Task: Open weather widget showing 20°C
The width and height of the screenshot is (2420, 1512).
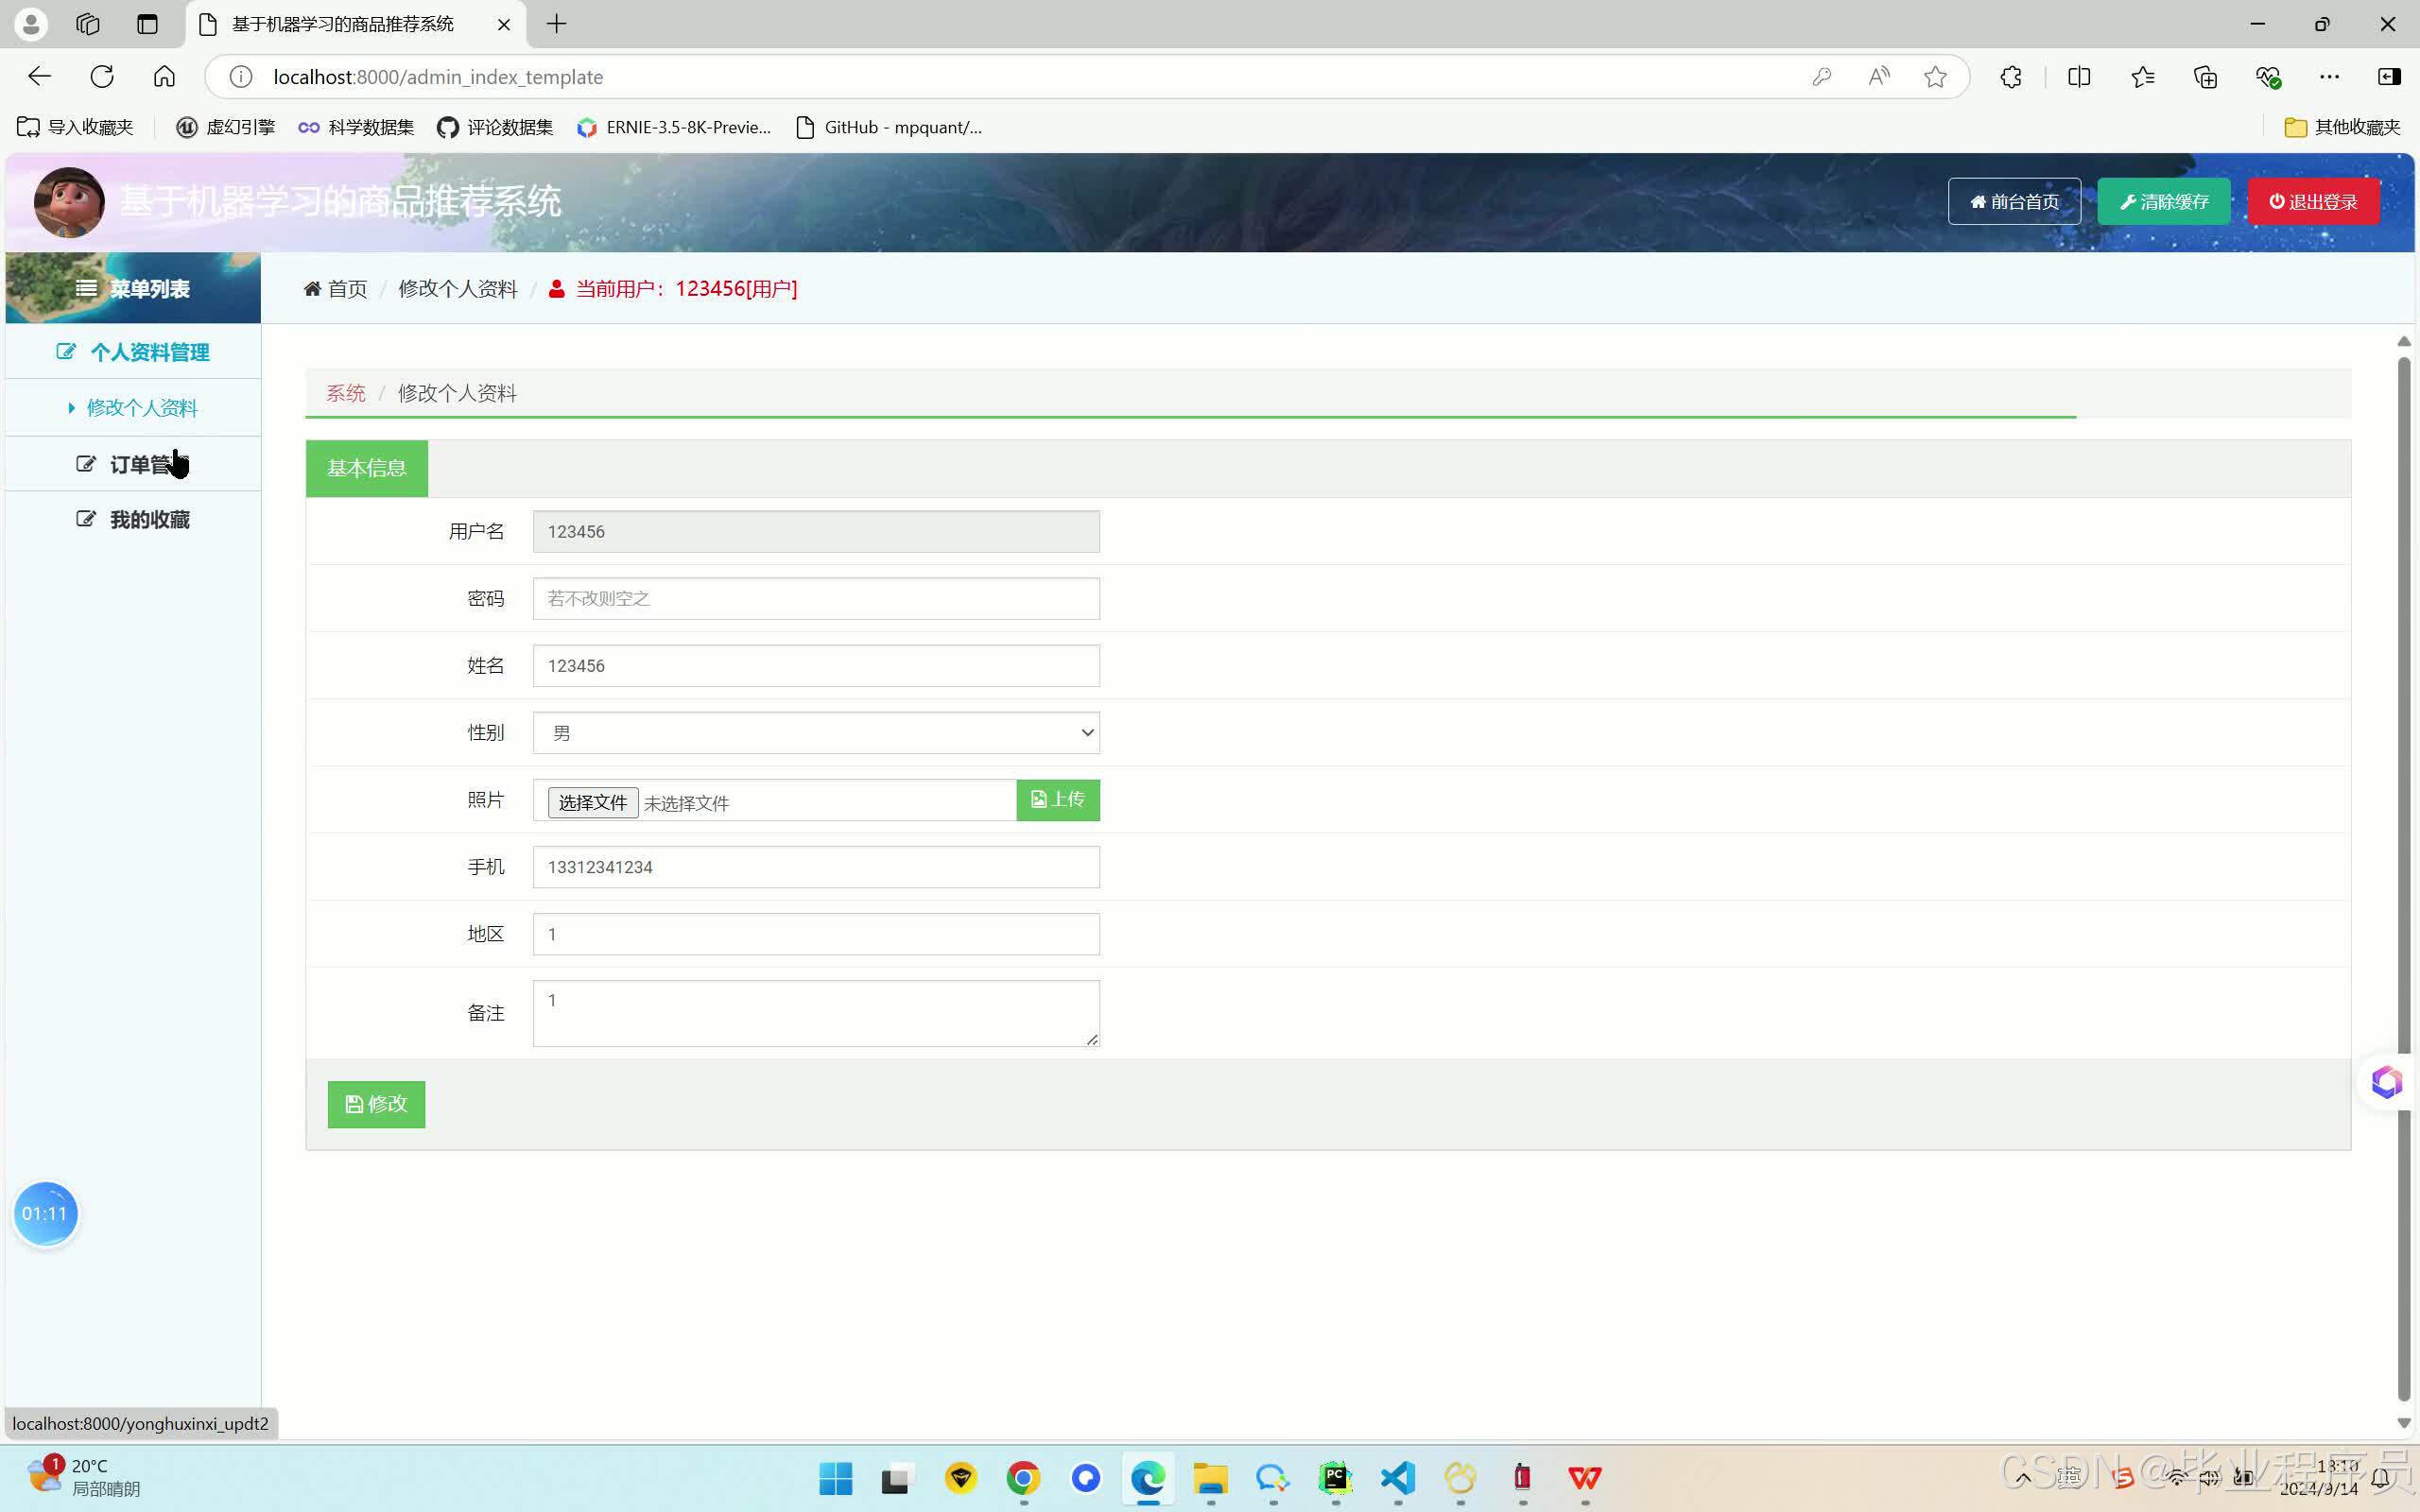Action: [84, 1477]
